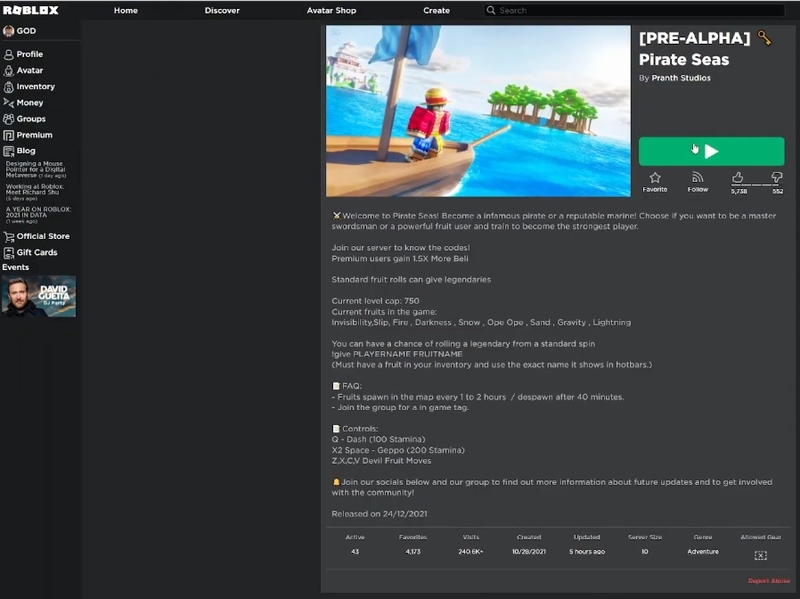800x599 pixels.
Task: Open the Create tab
Action: [x=436, y=10]
